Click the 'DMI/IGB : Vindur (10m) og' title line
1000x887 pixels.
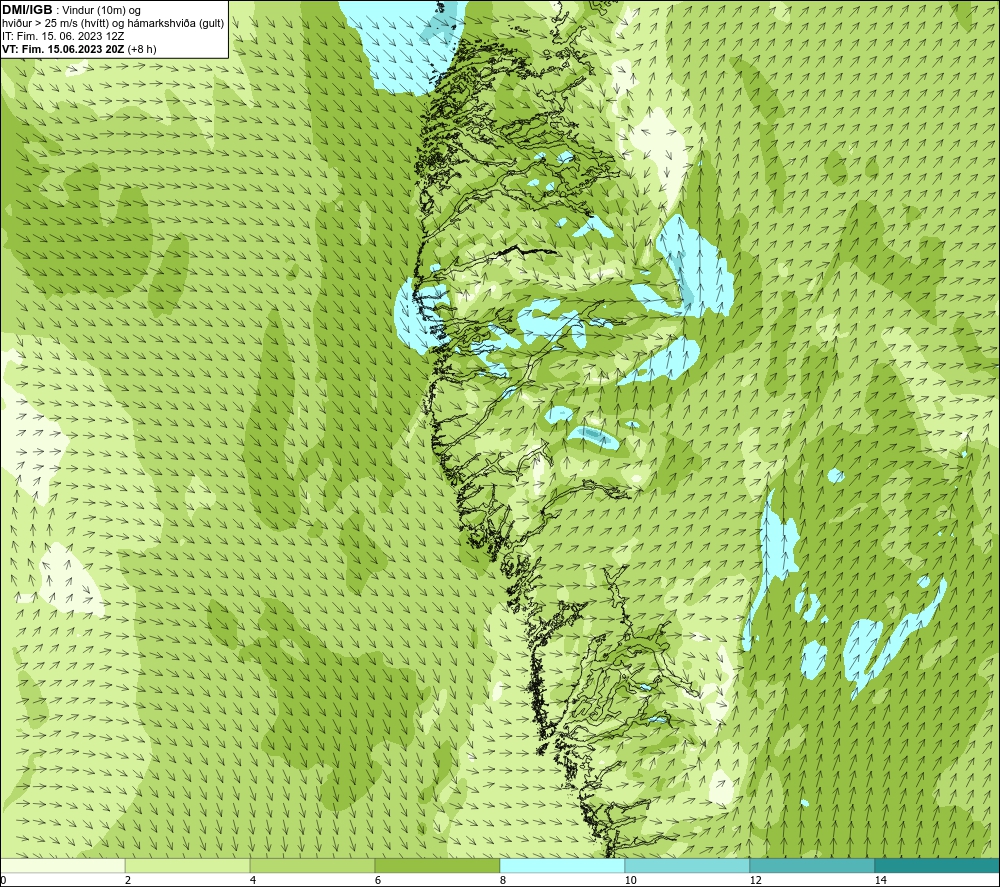pos(72,10)
